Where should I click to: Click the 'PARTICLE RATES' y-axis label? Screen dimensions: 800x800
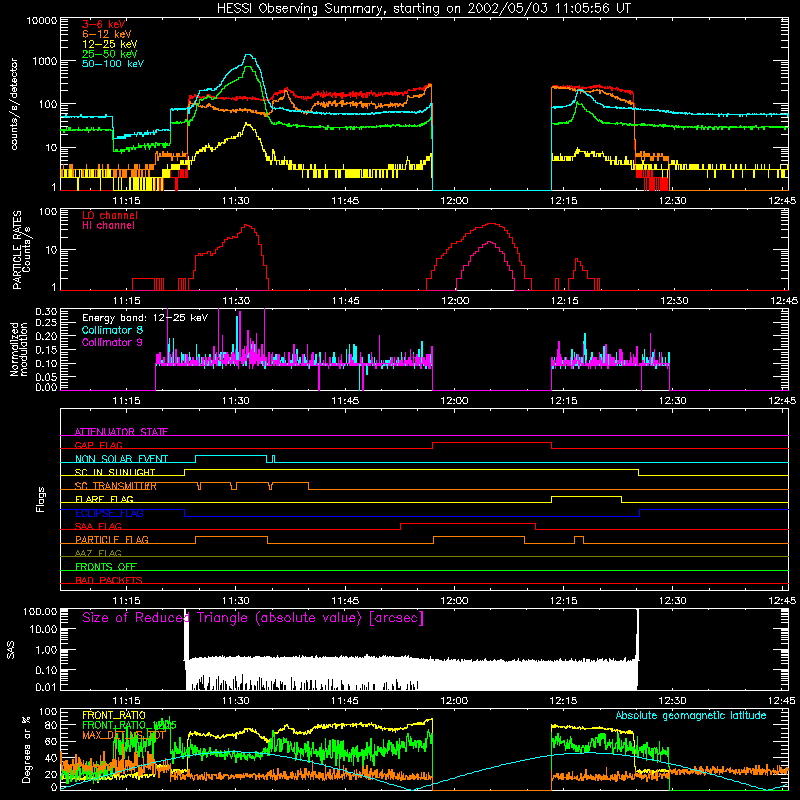click(17, 249)
